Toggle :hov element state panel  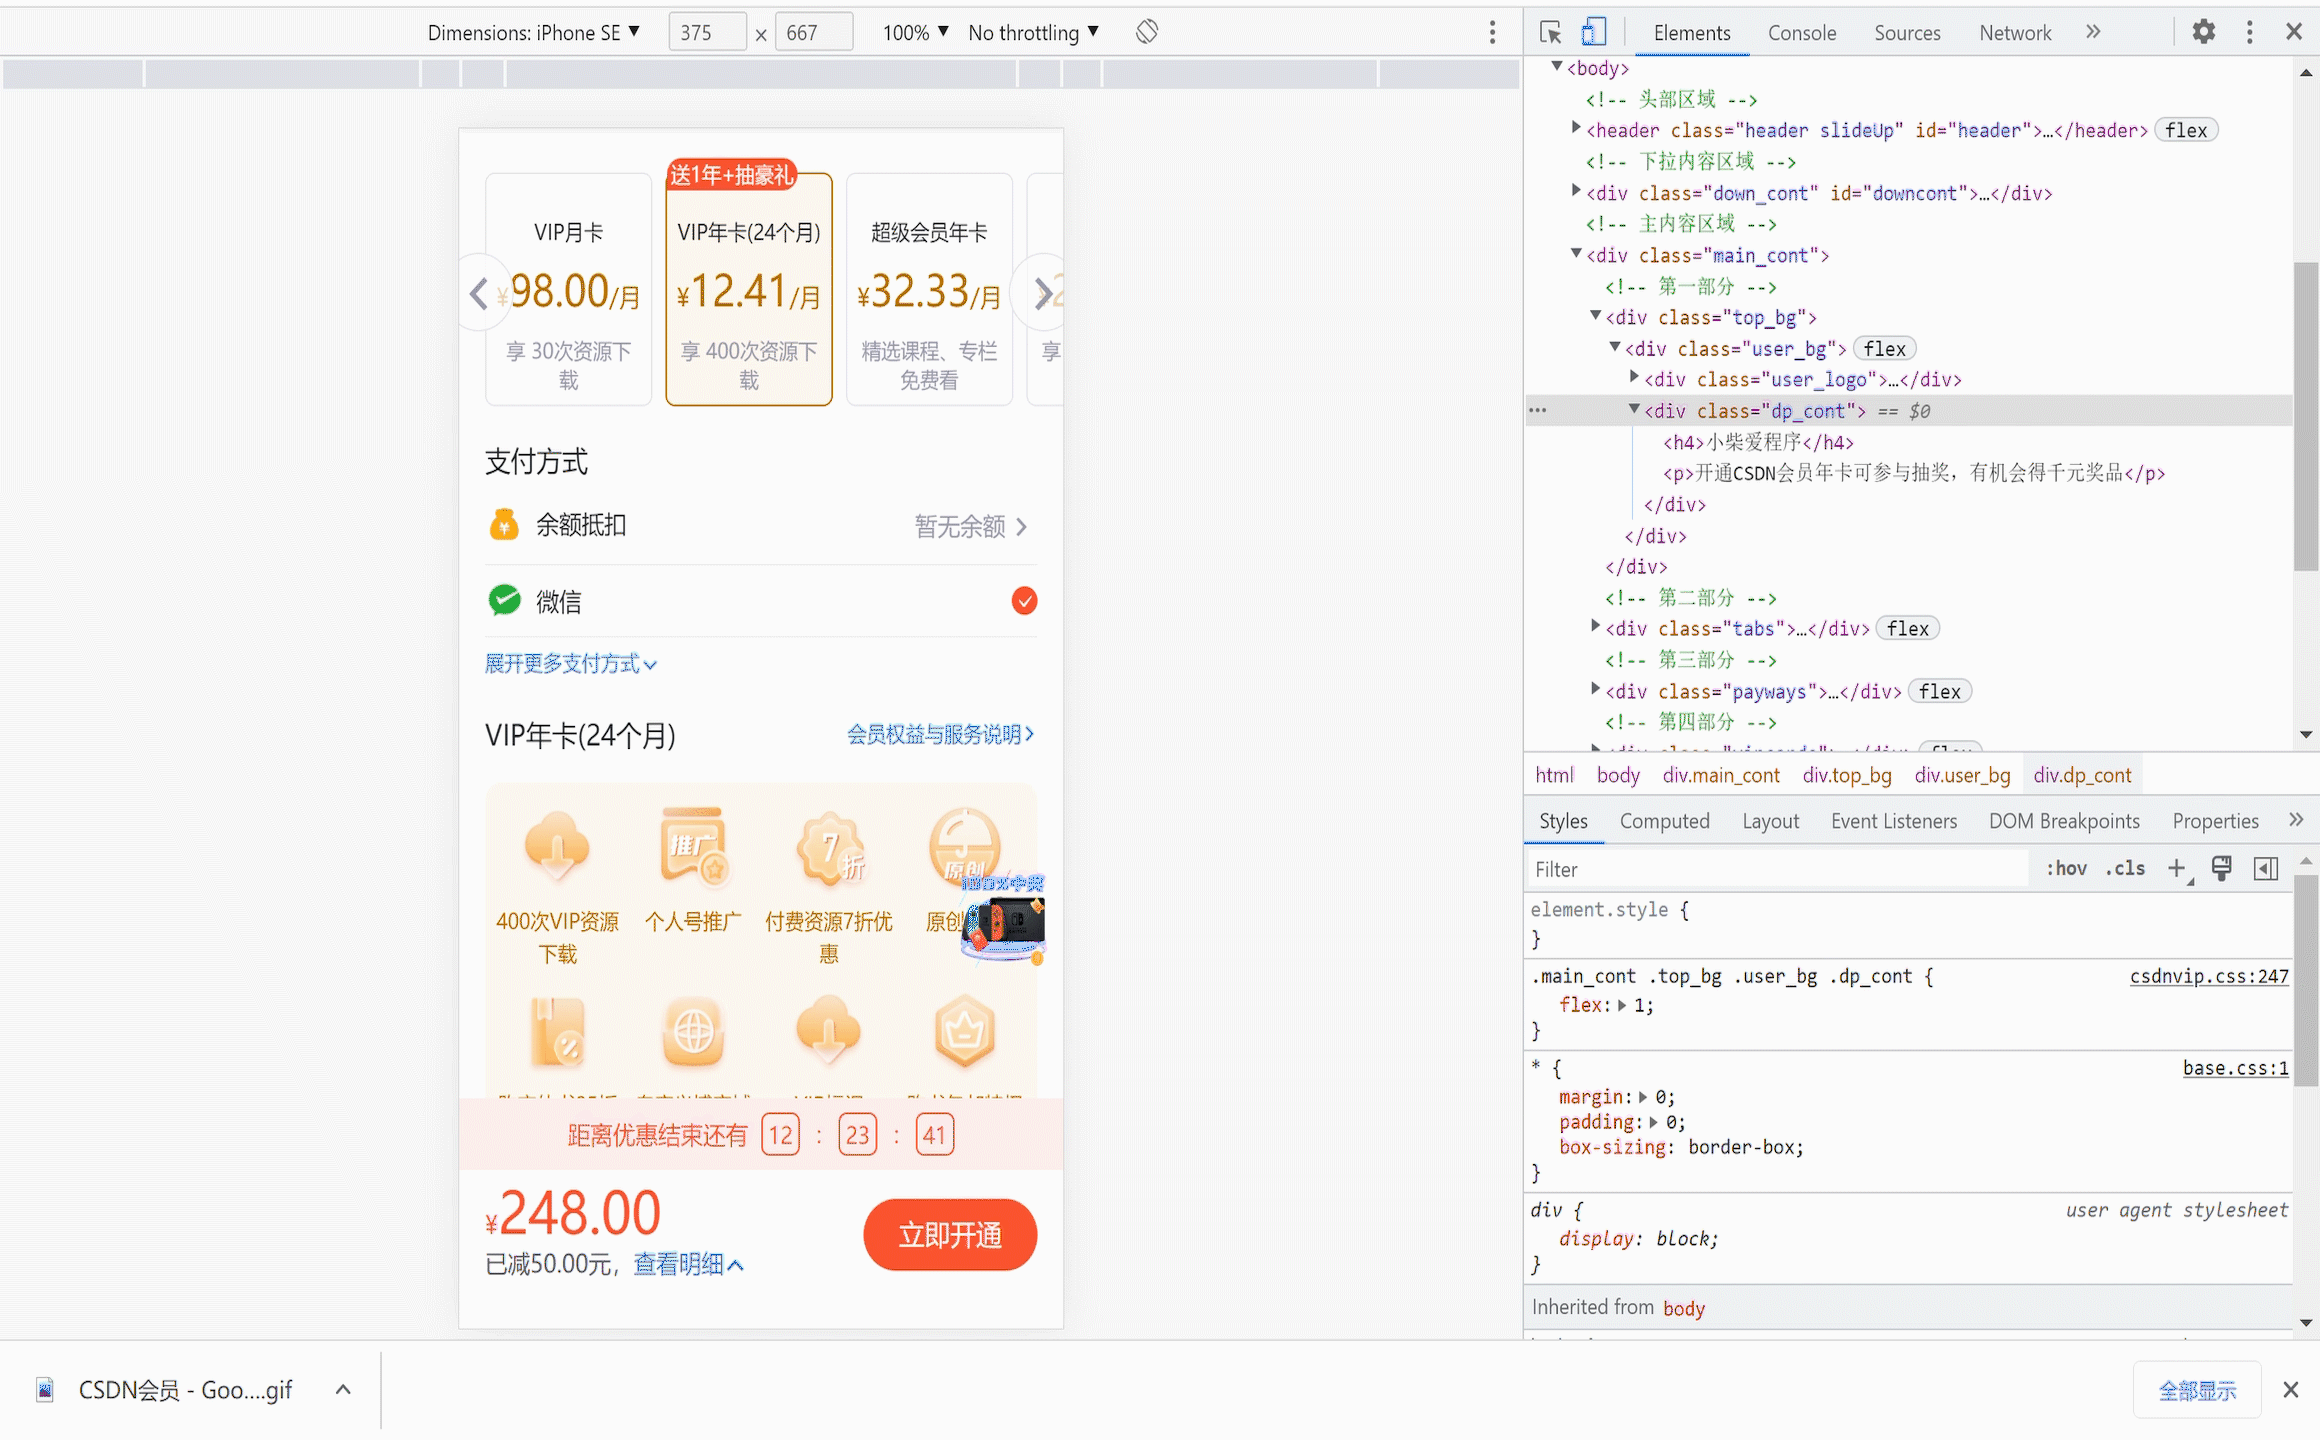(x=2066, y=868)
